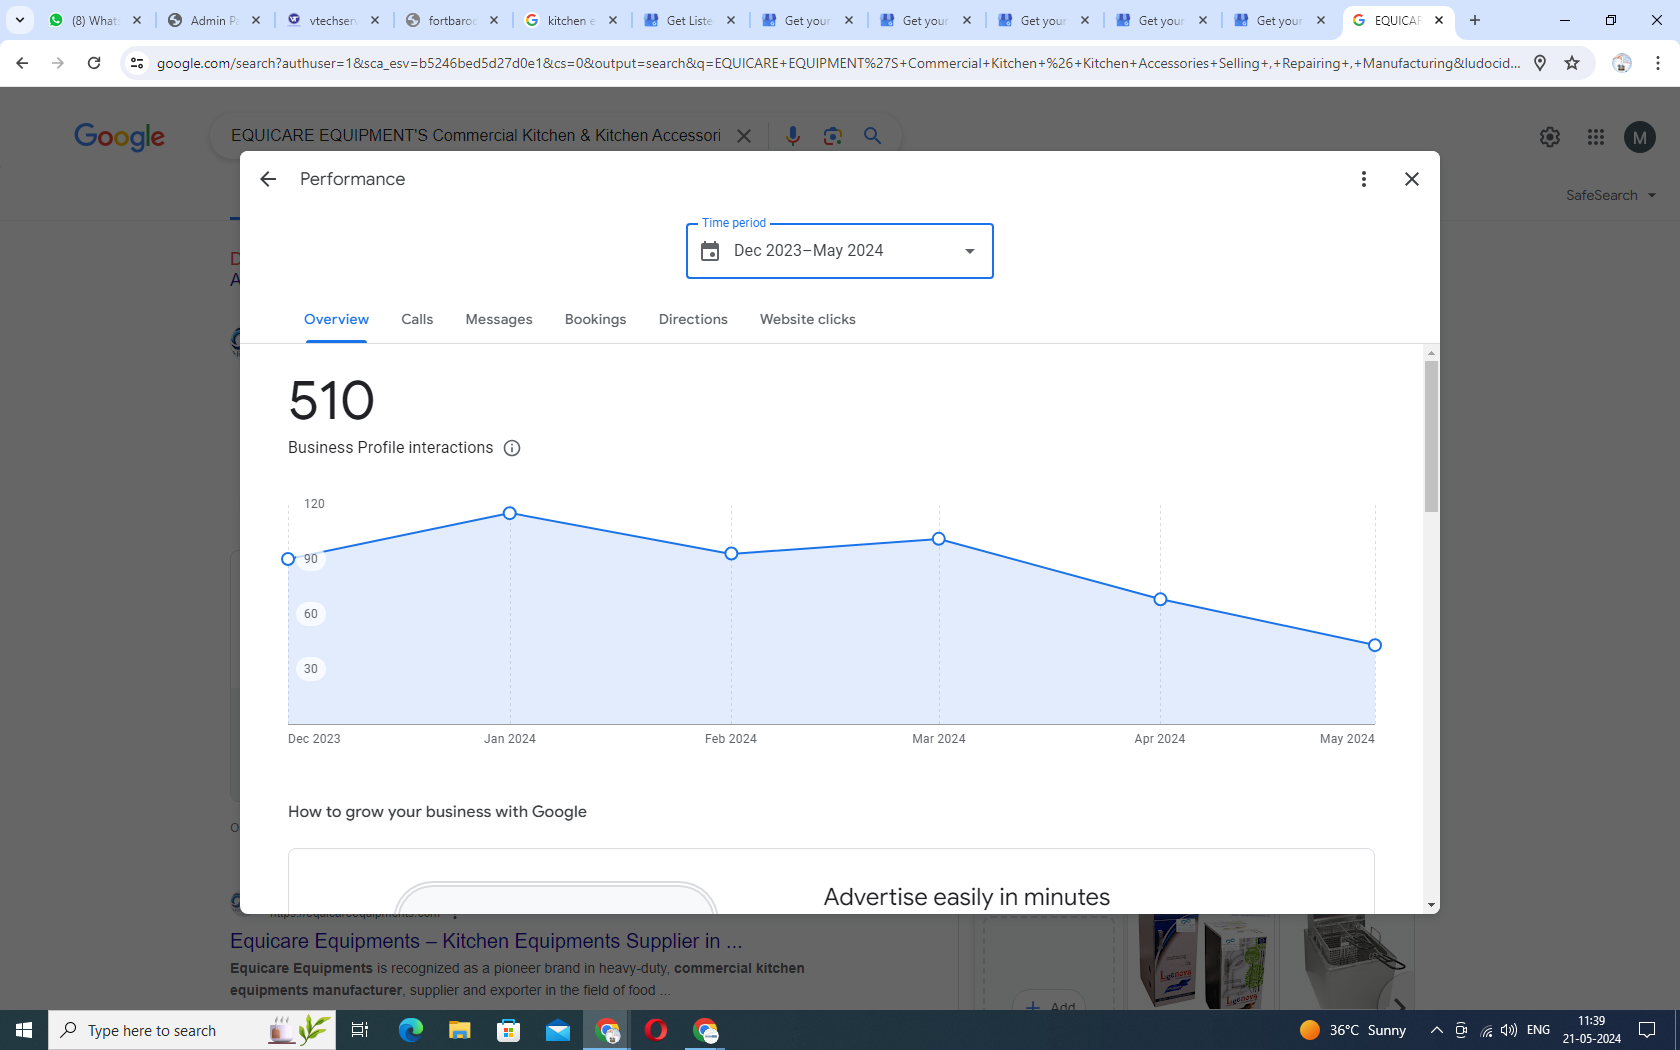Image resolution: width=1680 pixels, height=1050 pixels.
Task: Click the taskbar search box
Action: [x=192, y=1030]
